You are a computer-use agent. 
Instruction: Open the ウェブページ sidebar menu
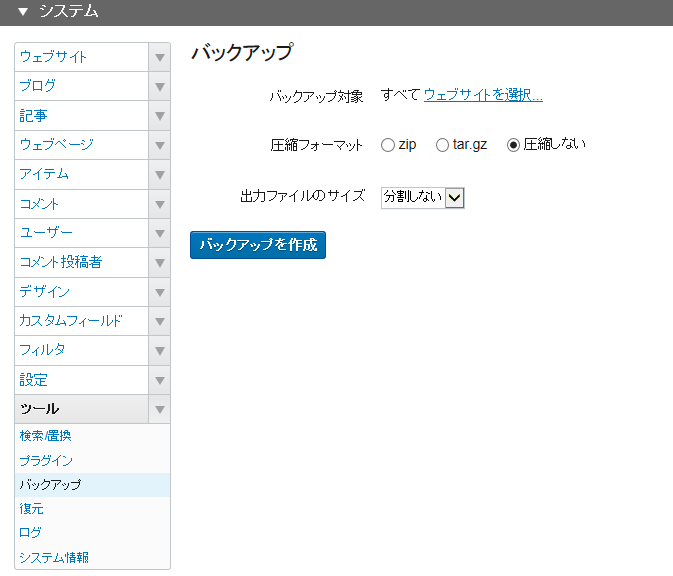(82, 146)
